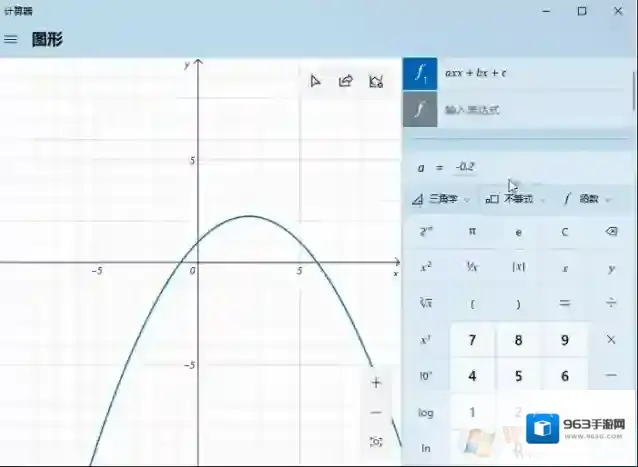Click the share graph icon
This screenshot has width=638, height=467.
[346, 82]
